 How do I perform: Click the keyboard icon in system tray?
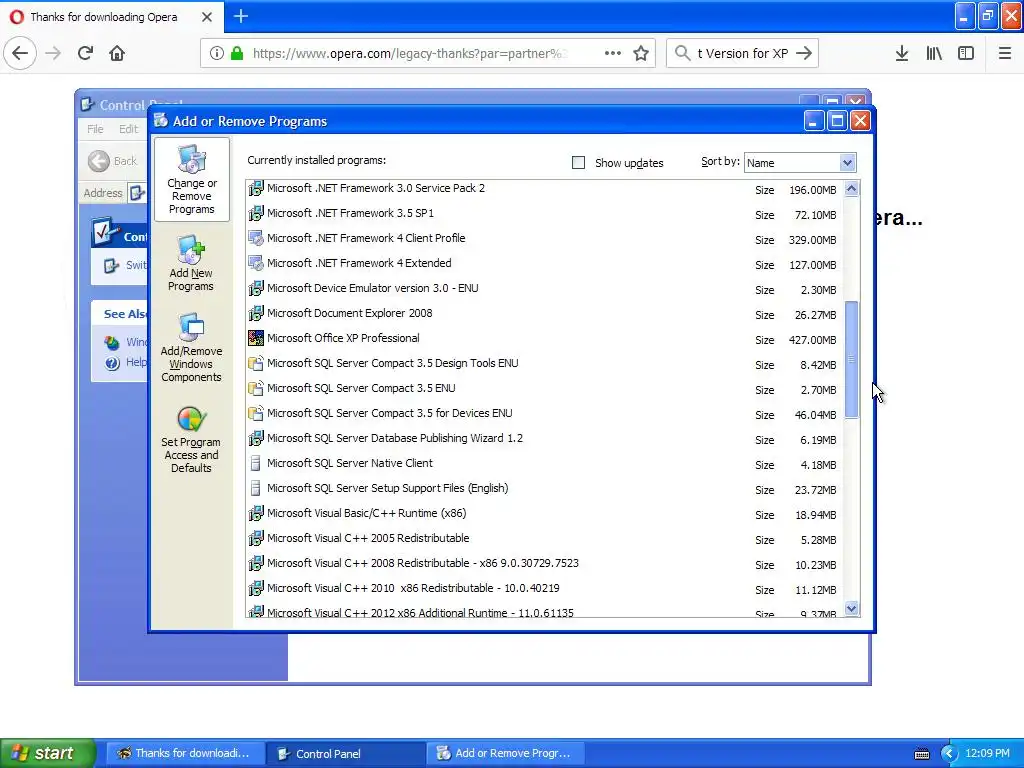point(921,754)
